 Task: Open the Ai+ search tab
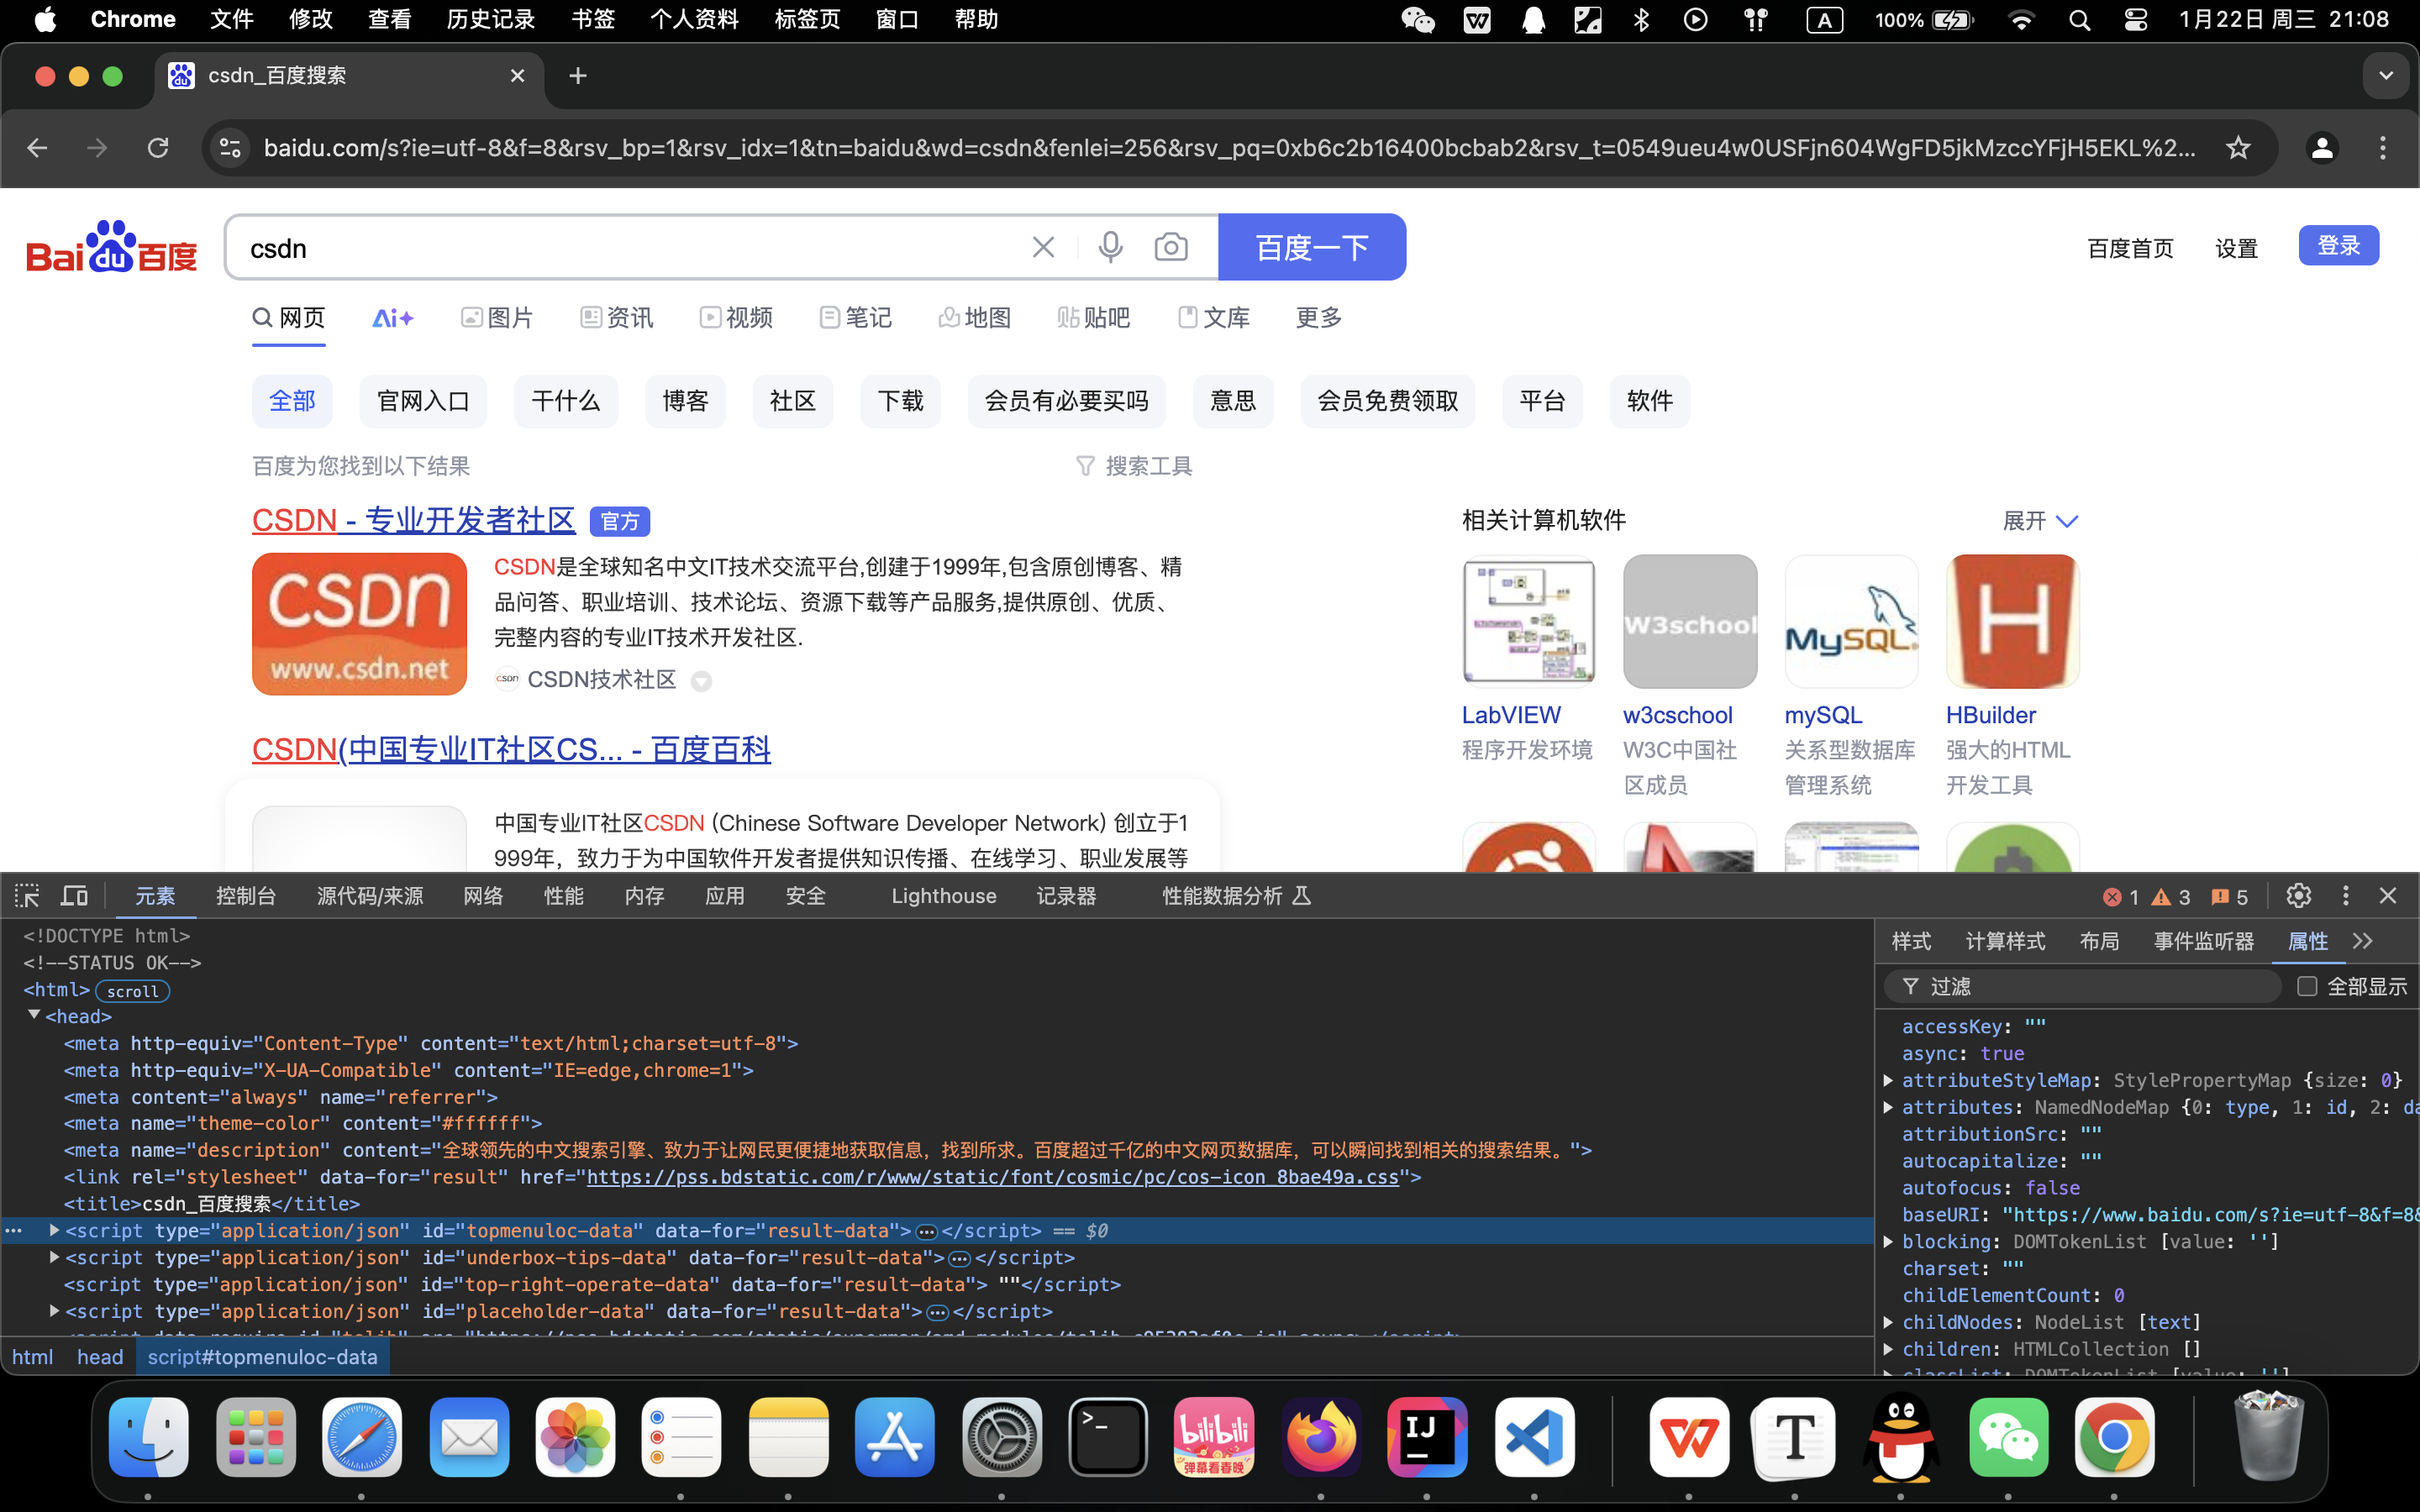point(393,318)
